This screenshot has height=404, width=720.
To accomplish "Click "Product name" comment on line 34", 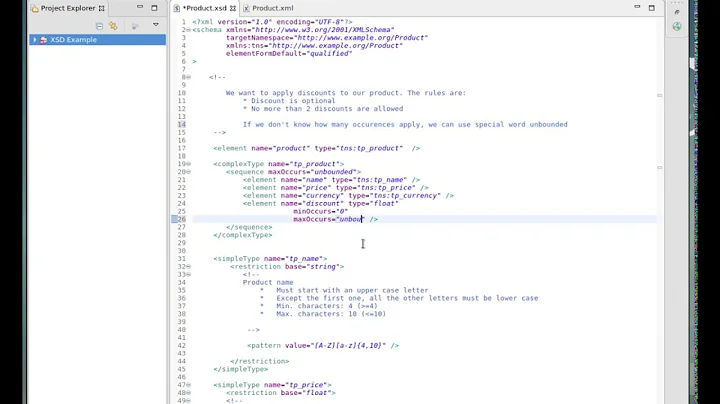I will click(x=268, y=283).
